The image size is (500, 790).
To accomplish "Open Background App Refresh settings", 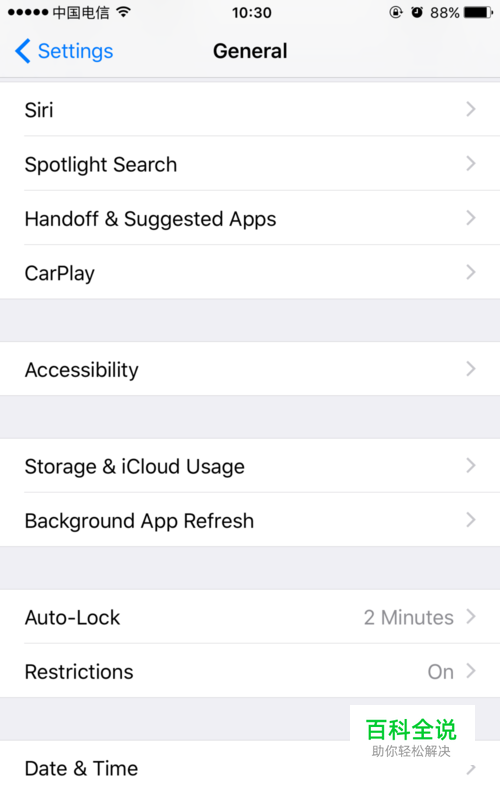I will coord(250,520).
